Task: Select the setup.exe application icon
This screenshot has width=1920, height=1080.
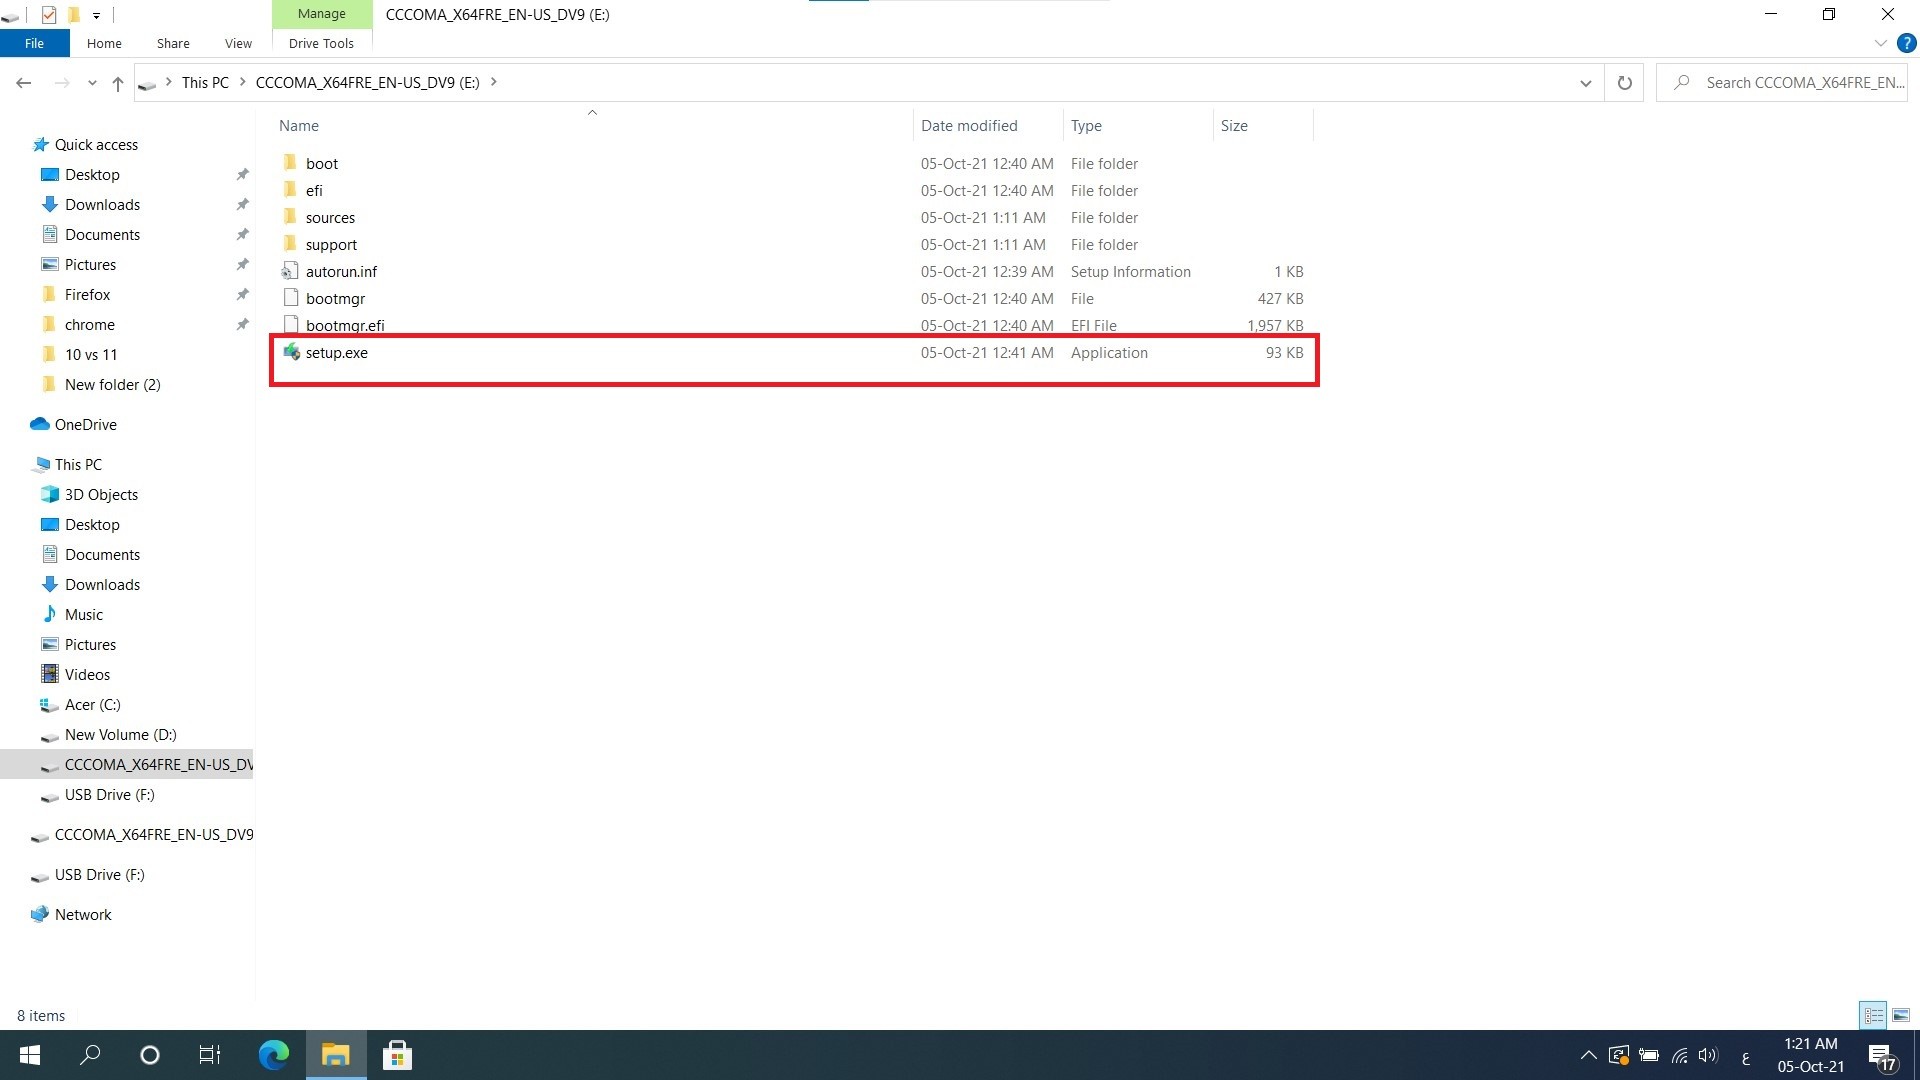Action: coord(291,352)
